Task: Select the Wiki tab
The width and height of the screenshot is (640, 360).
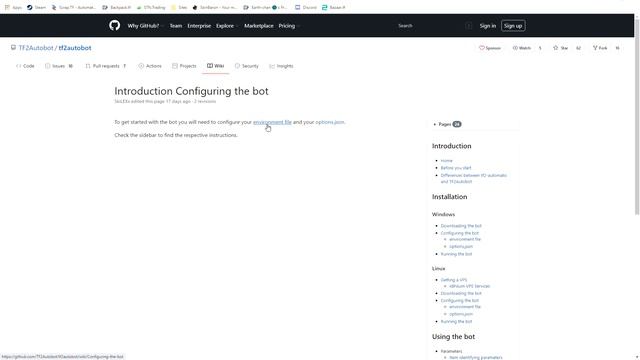Action: 216,66
